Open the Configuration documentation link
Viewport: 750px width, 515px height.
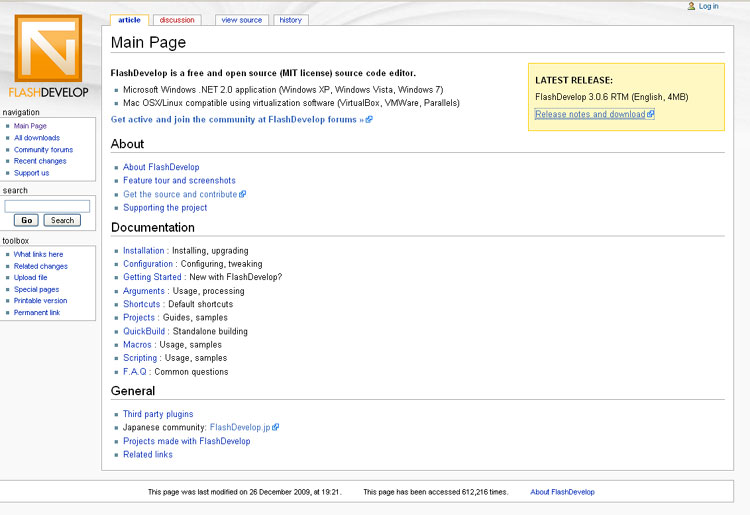point(148,264)
